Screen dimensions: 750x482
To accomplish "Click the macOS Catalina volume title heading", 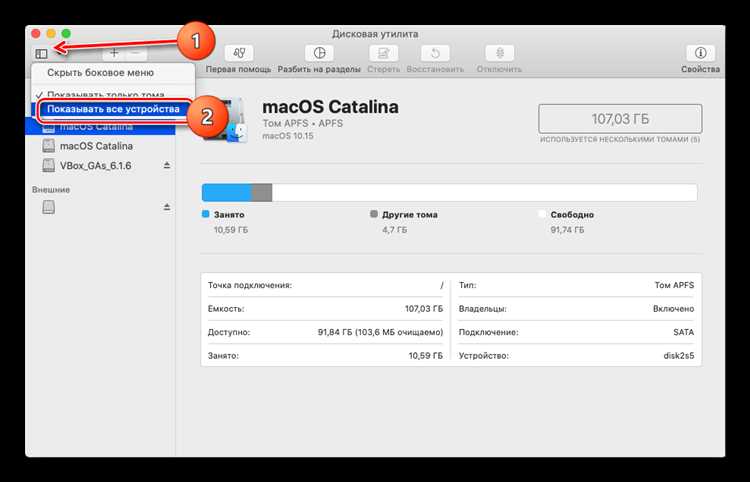I will coord(331,106).
